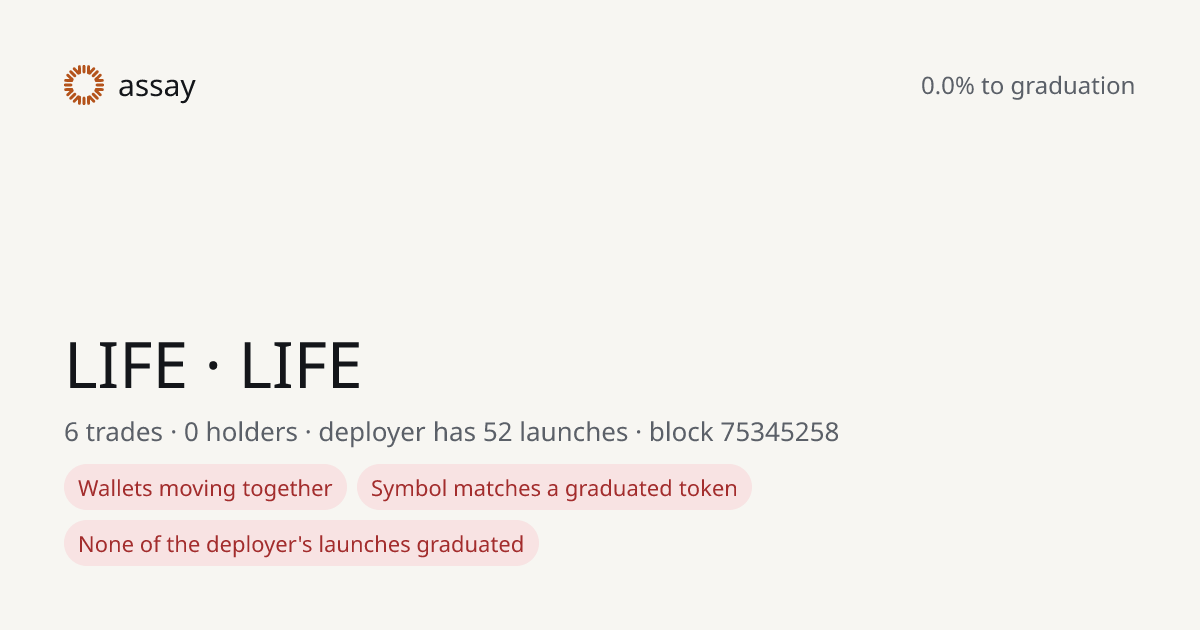
Task: Open the 'block 75345258' stat
Action: pyautogui.click(x=744, y=432)
